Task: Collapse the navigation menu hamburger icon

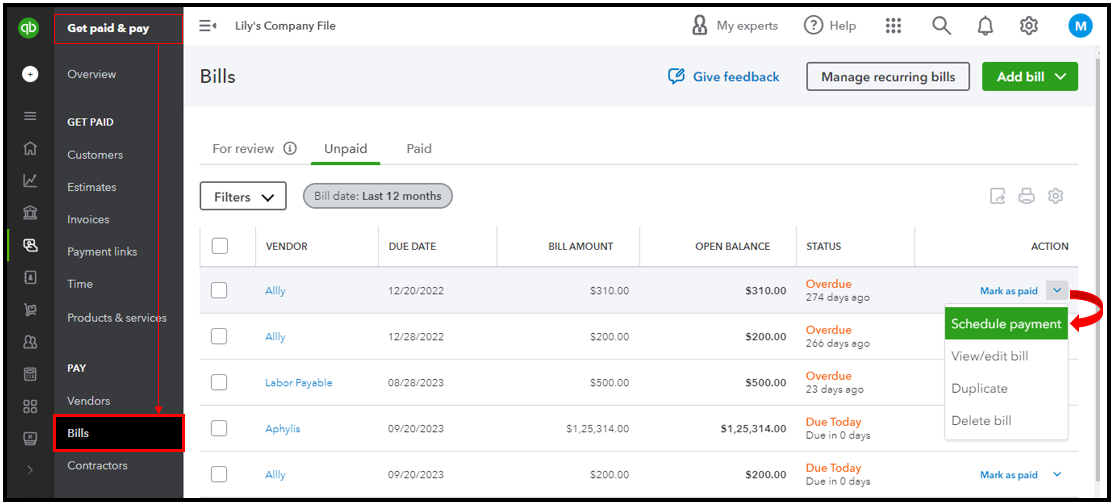Action: tap(208, 26)
